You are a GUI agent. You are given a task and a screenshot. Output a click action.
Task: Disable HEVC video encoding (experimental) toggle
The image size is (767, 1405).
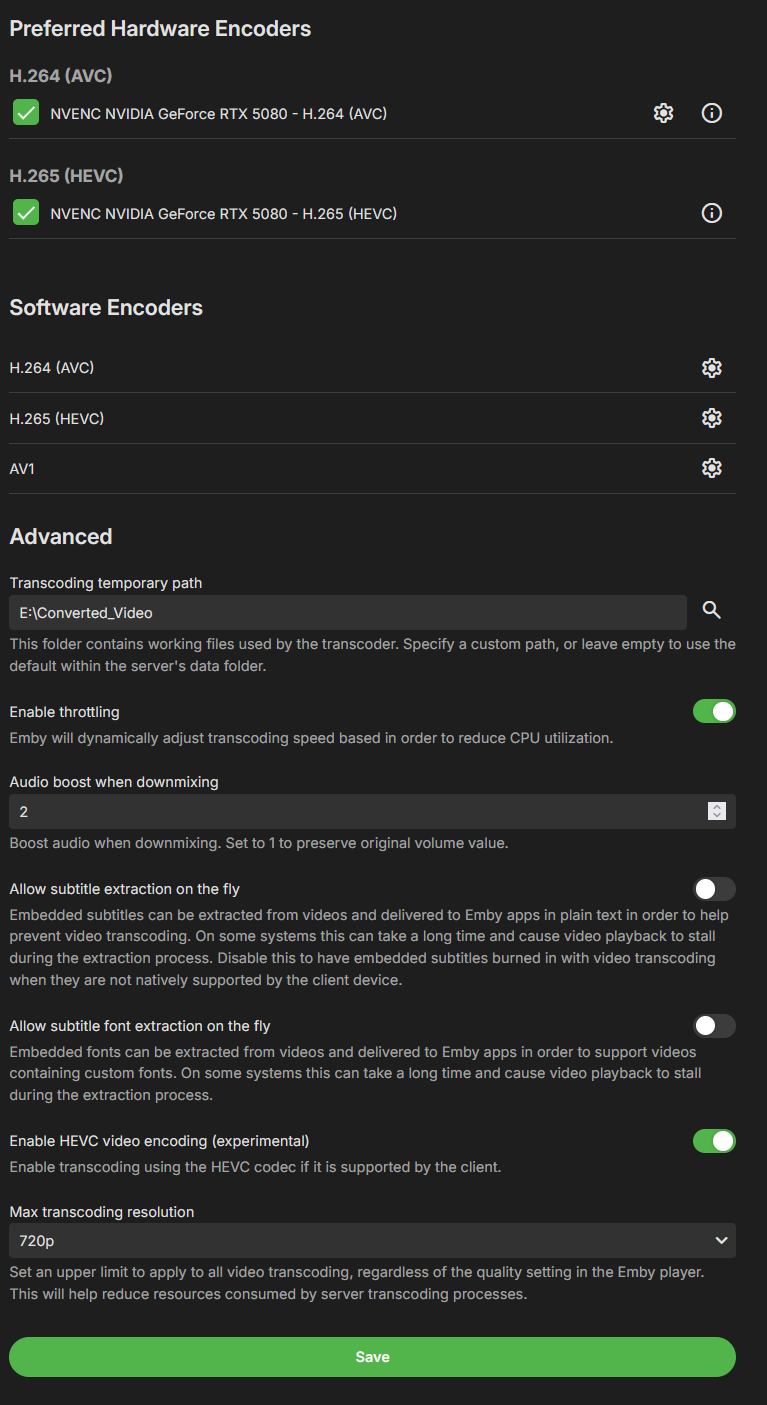(714, 1141)
